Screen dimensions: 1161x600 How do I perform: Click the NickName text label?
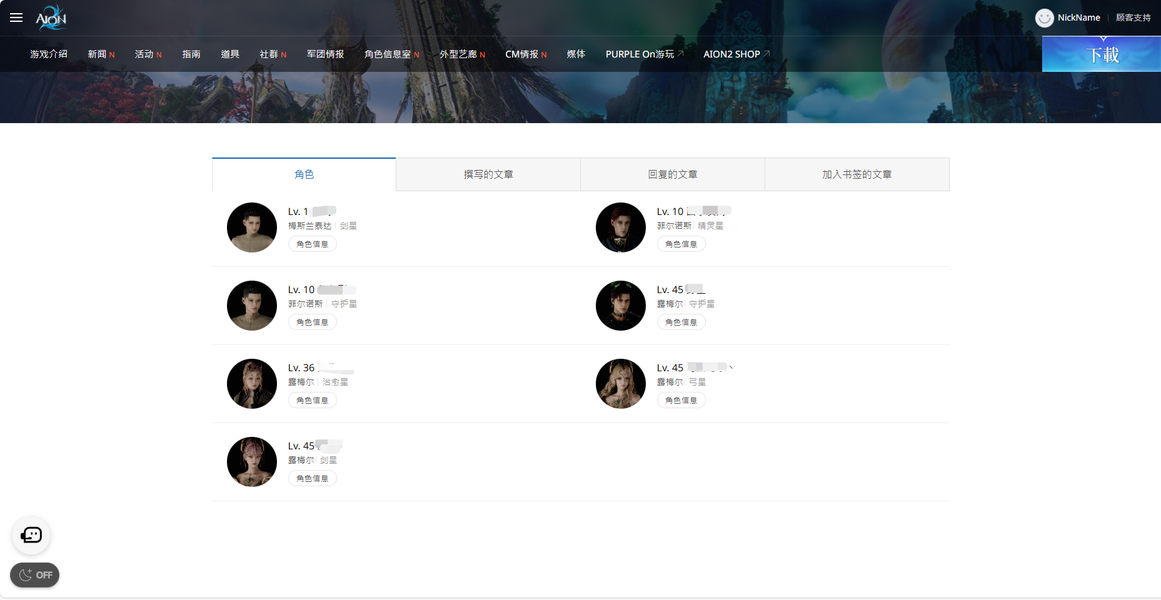[1079, 18]
